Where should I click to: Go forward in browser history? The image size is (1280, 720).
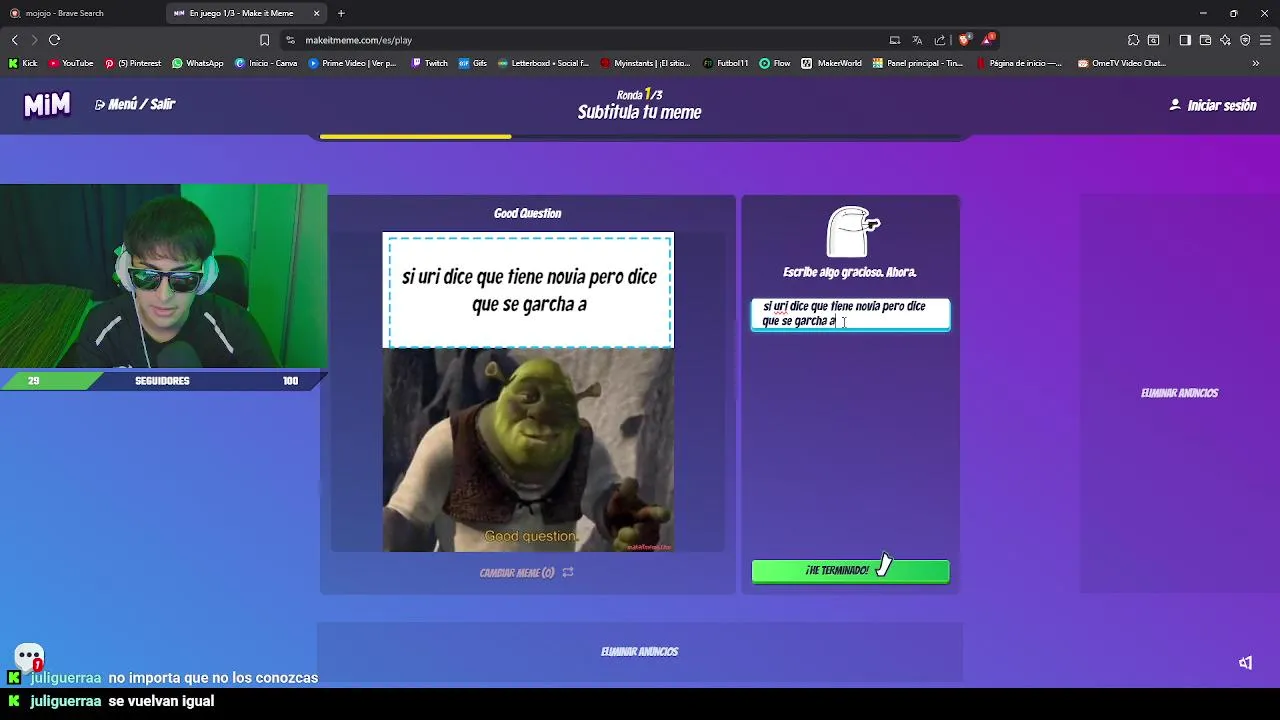pyautogui.click(x=34, y=40)
